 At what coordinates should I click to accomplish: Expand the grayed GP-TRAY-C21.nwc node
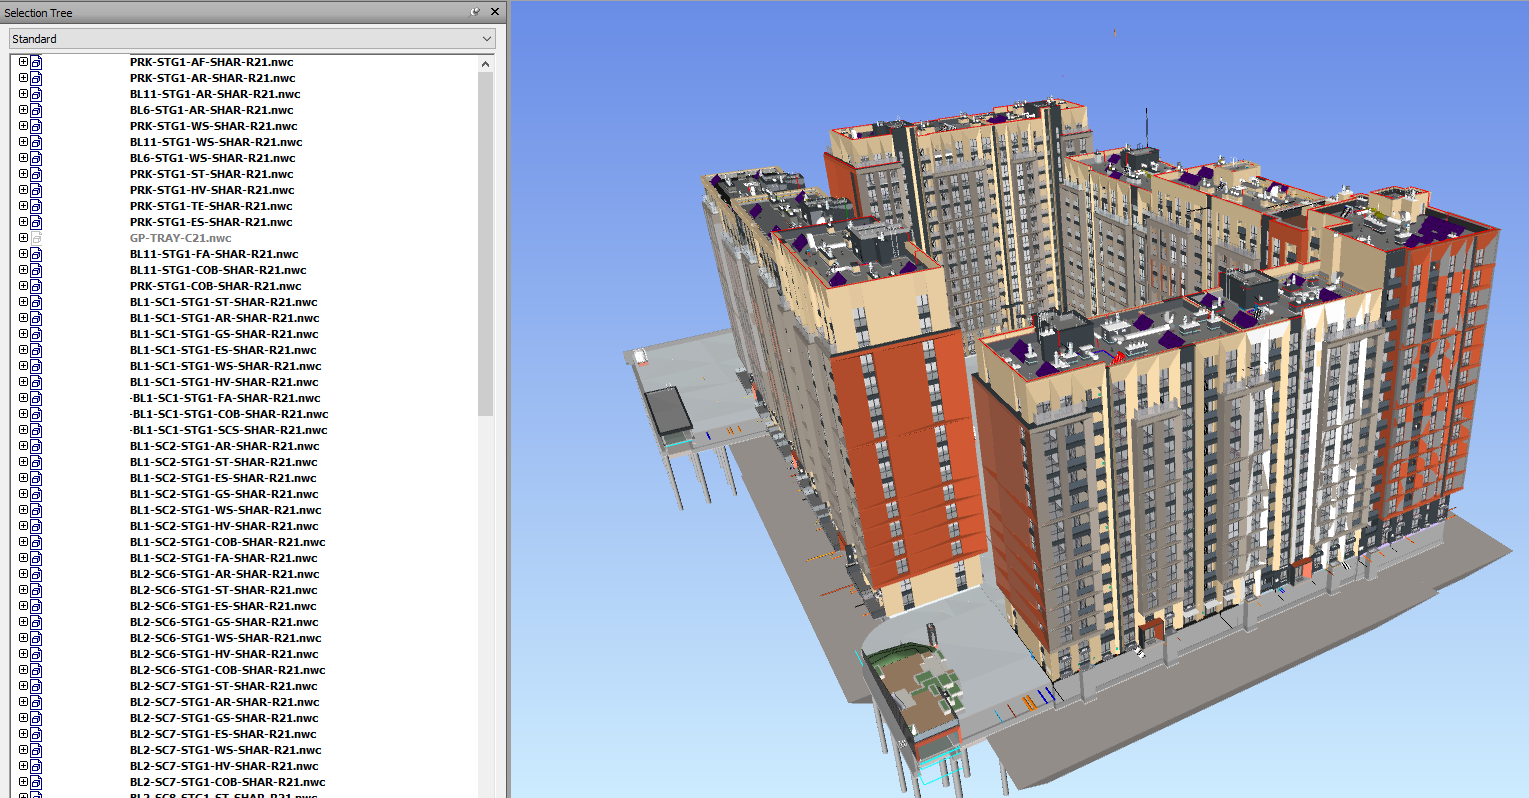click(23, 238)
